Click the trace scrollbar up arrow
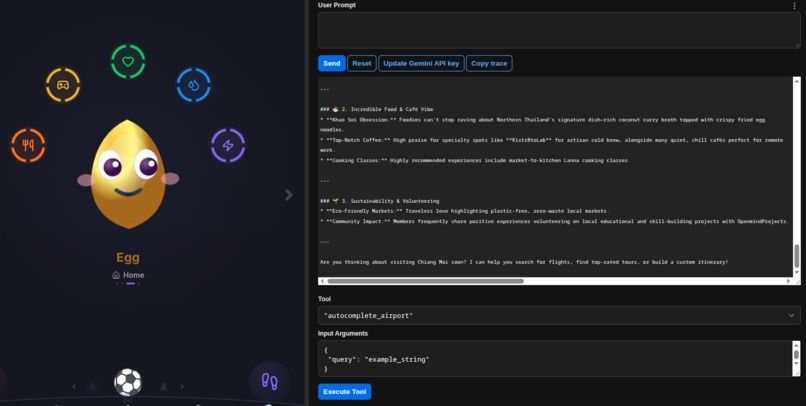This screenshot has height=406, width=806. [797, 81]
